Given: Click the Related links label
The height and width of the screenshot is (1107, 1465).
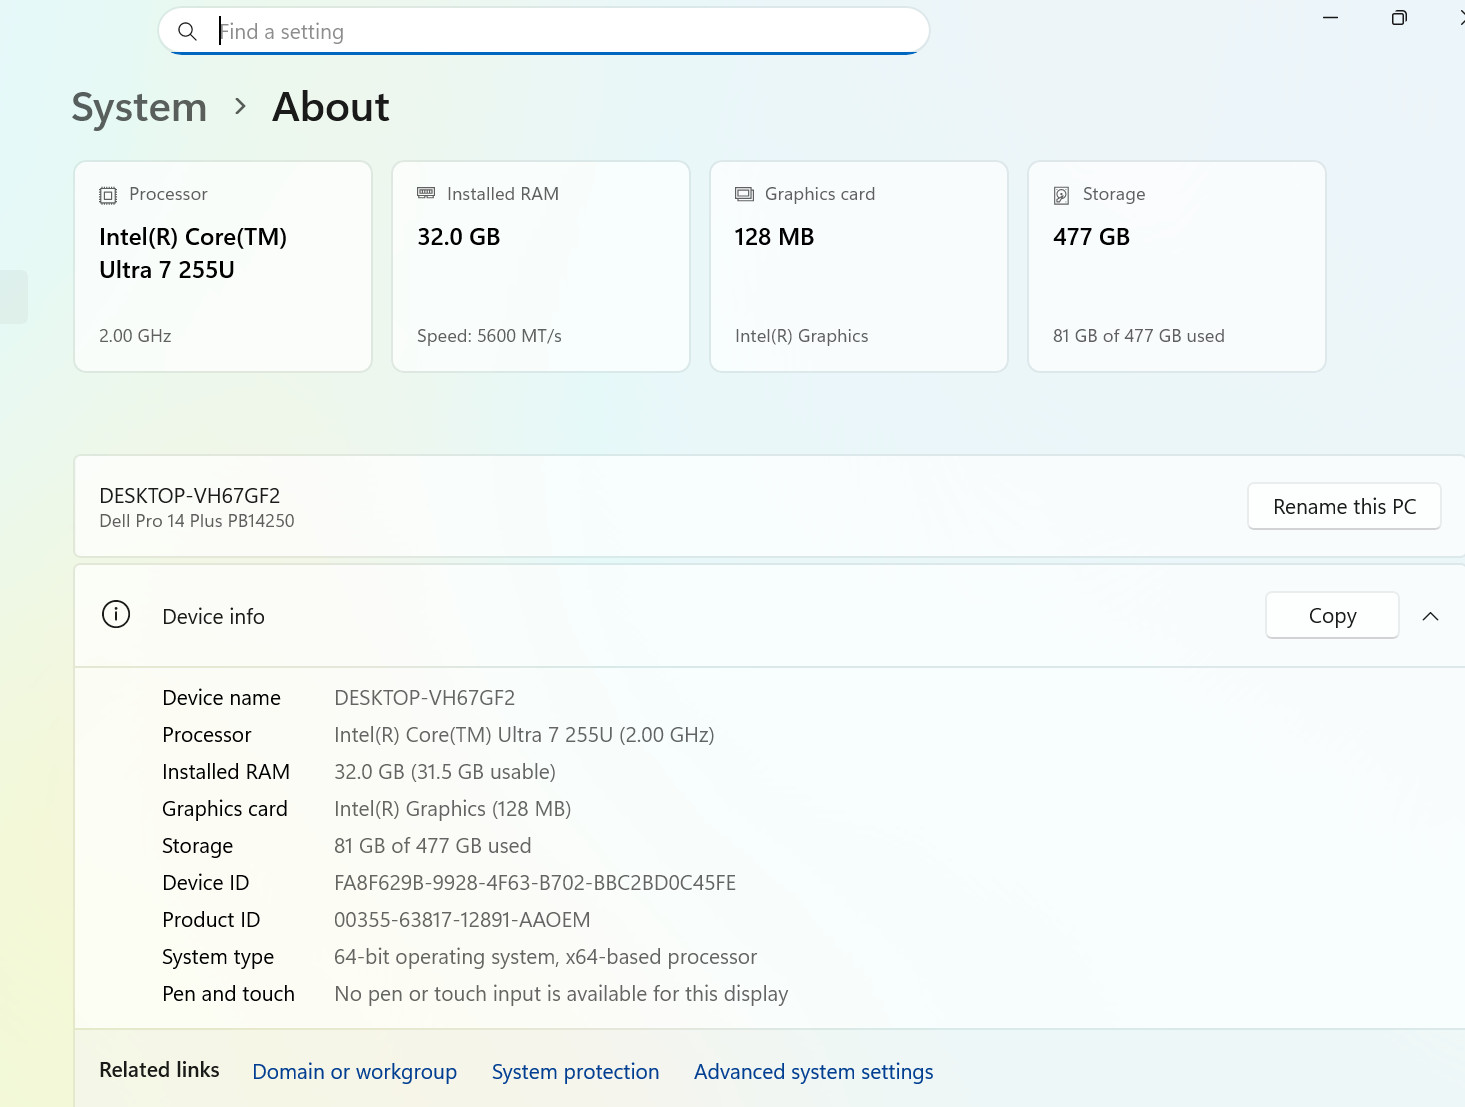Looking at the screenshot, I should (159, 1070).
